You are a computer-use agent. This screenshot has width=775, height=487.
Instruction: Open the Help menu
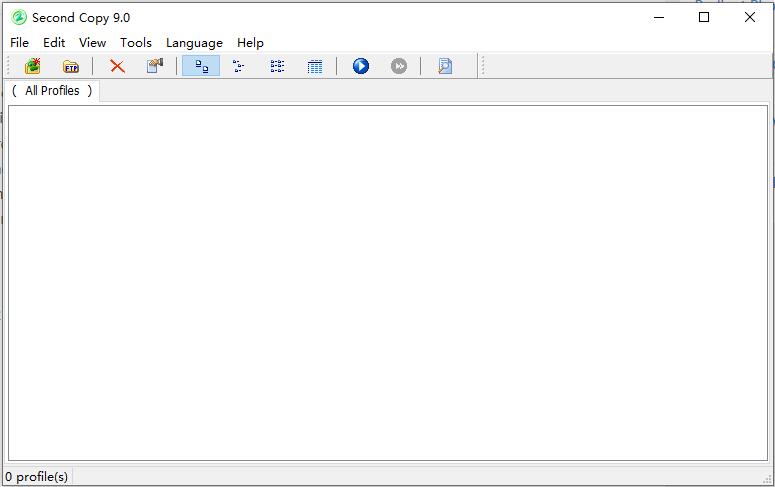click(250, 43)
